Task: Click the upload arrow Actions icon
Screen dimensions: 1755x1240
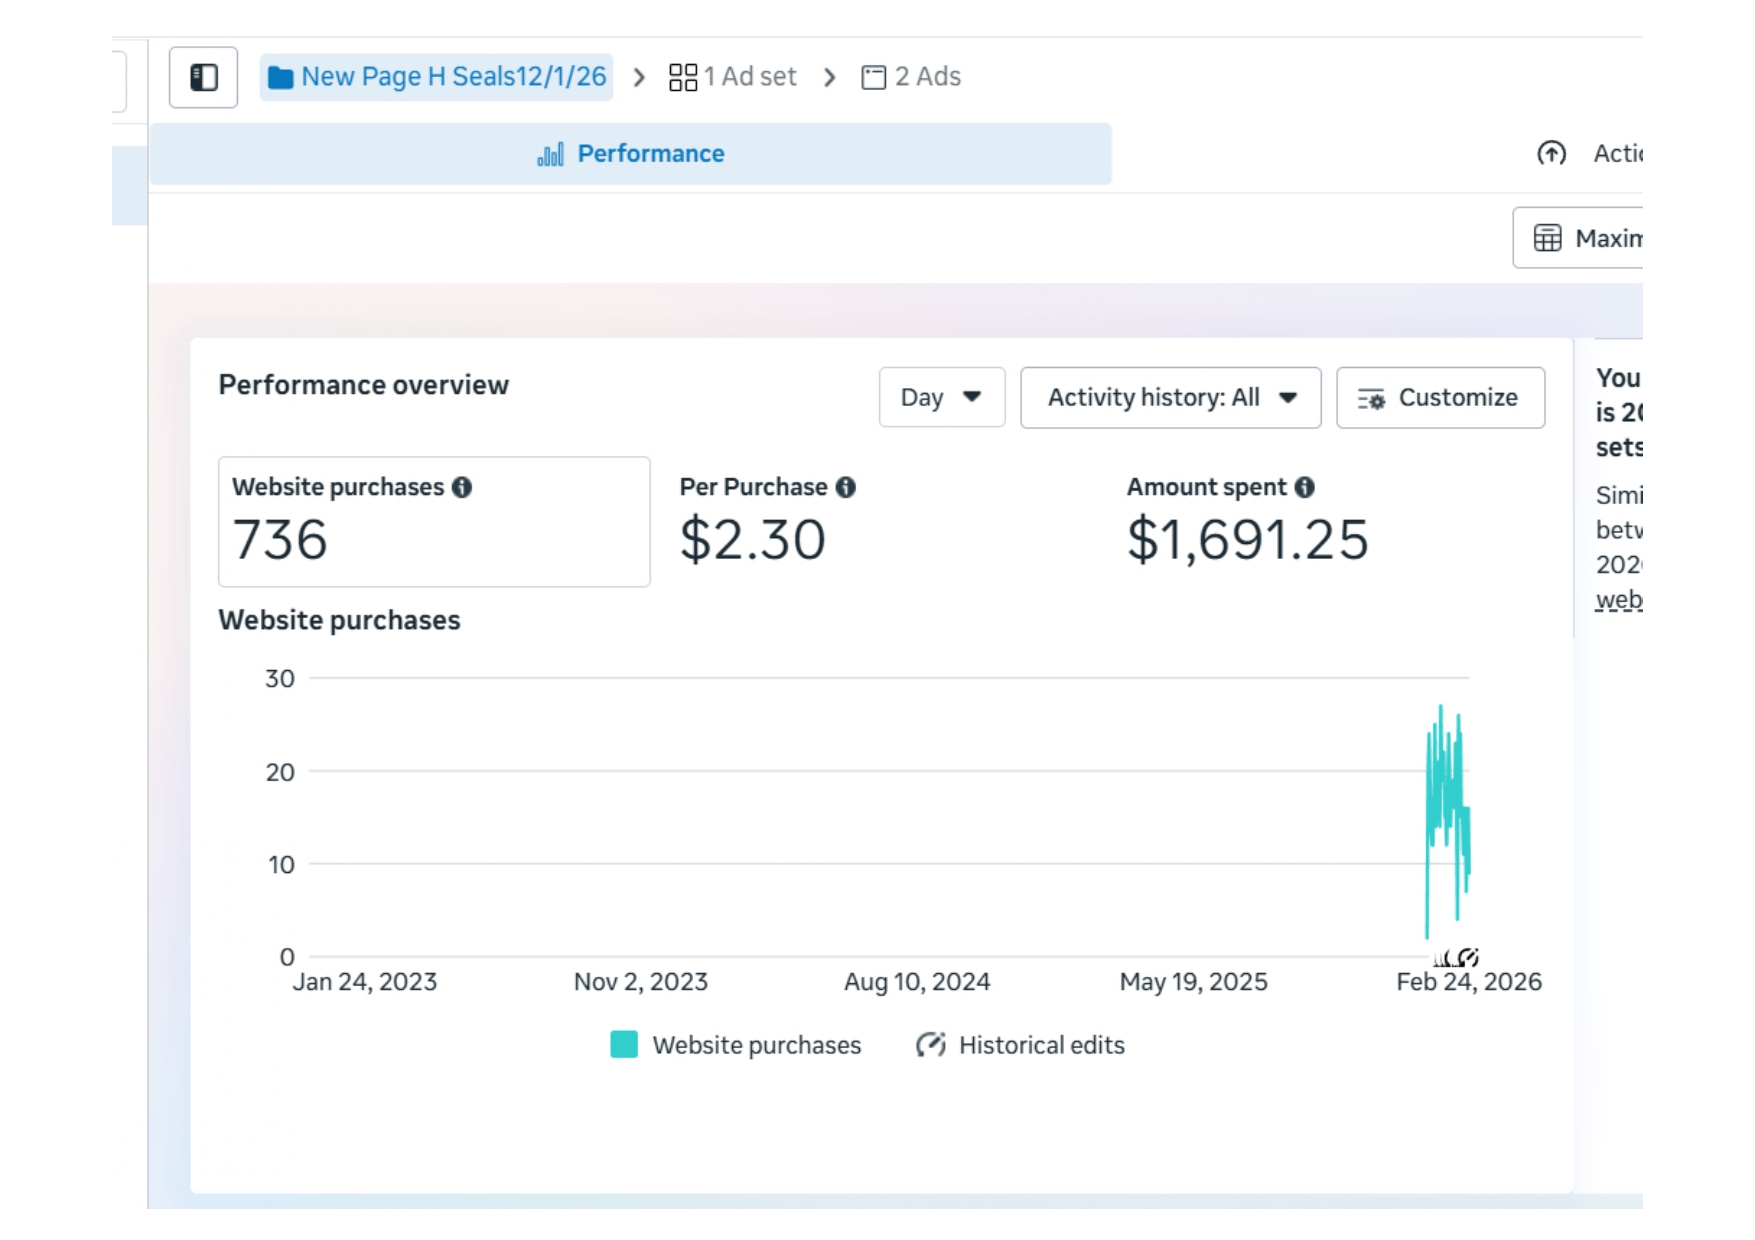Action: point(1551,153)
